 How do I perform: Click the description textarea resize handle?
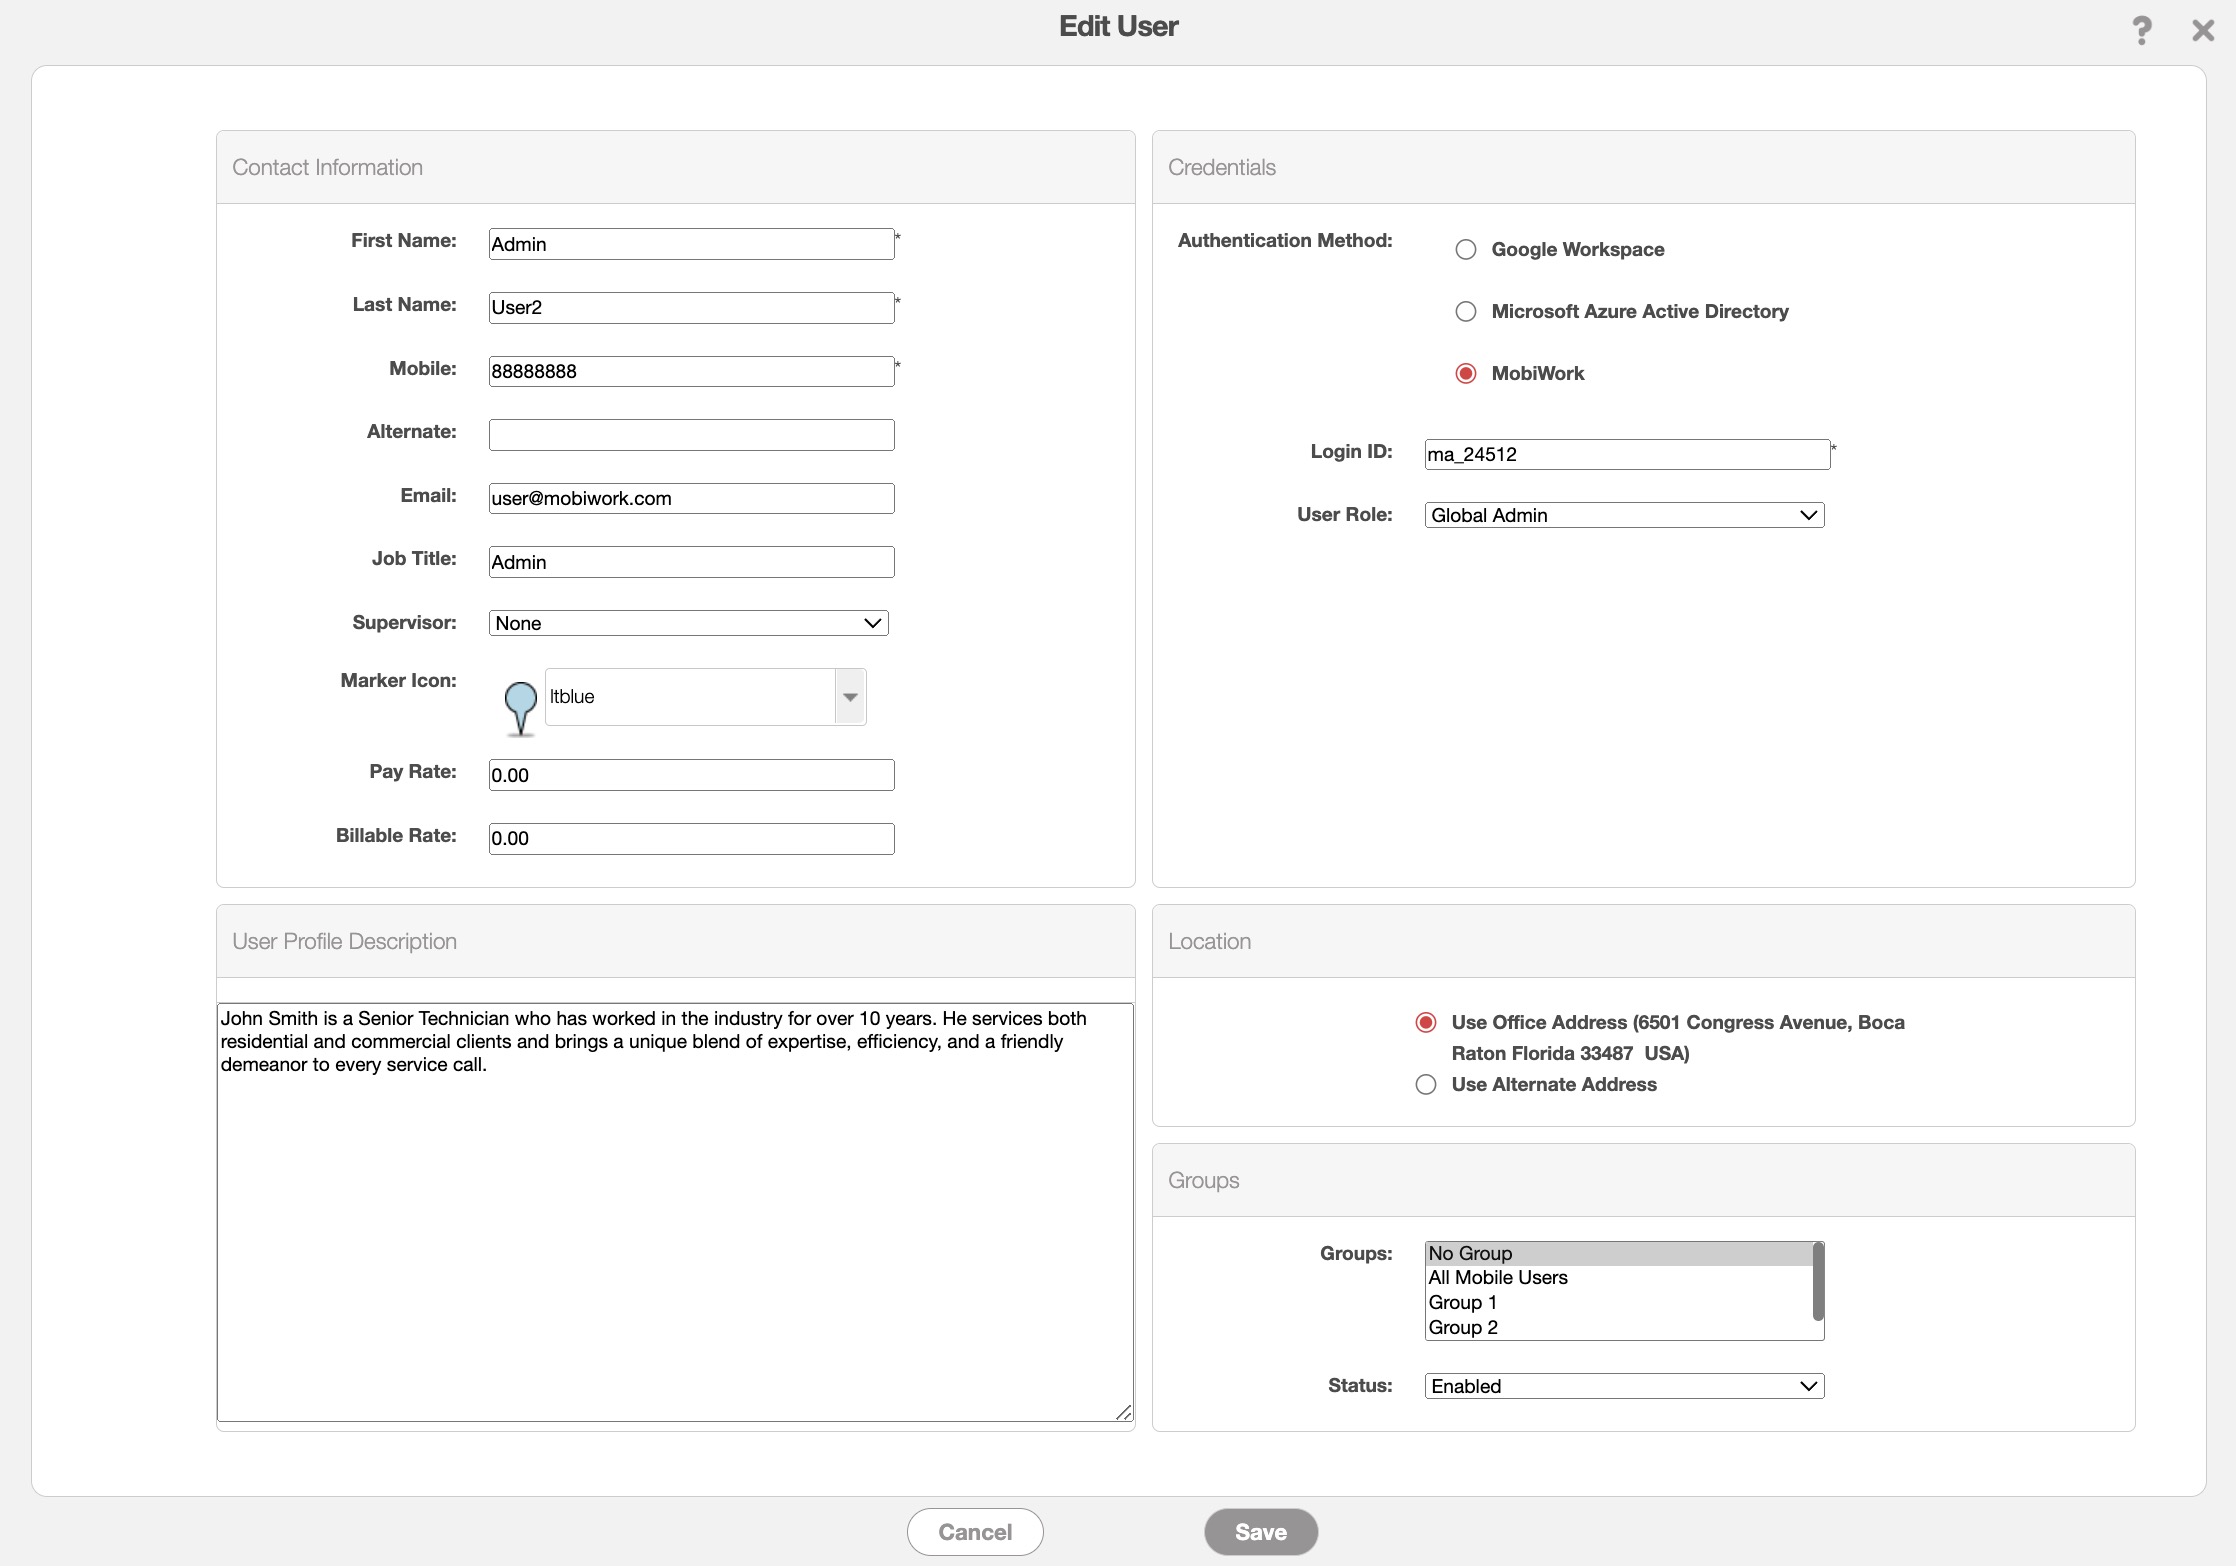(x=1124, y=1411)
